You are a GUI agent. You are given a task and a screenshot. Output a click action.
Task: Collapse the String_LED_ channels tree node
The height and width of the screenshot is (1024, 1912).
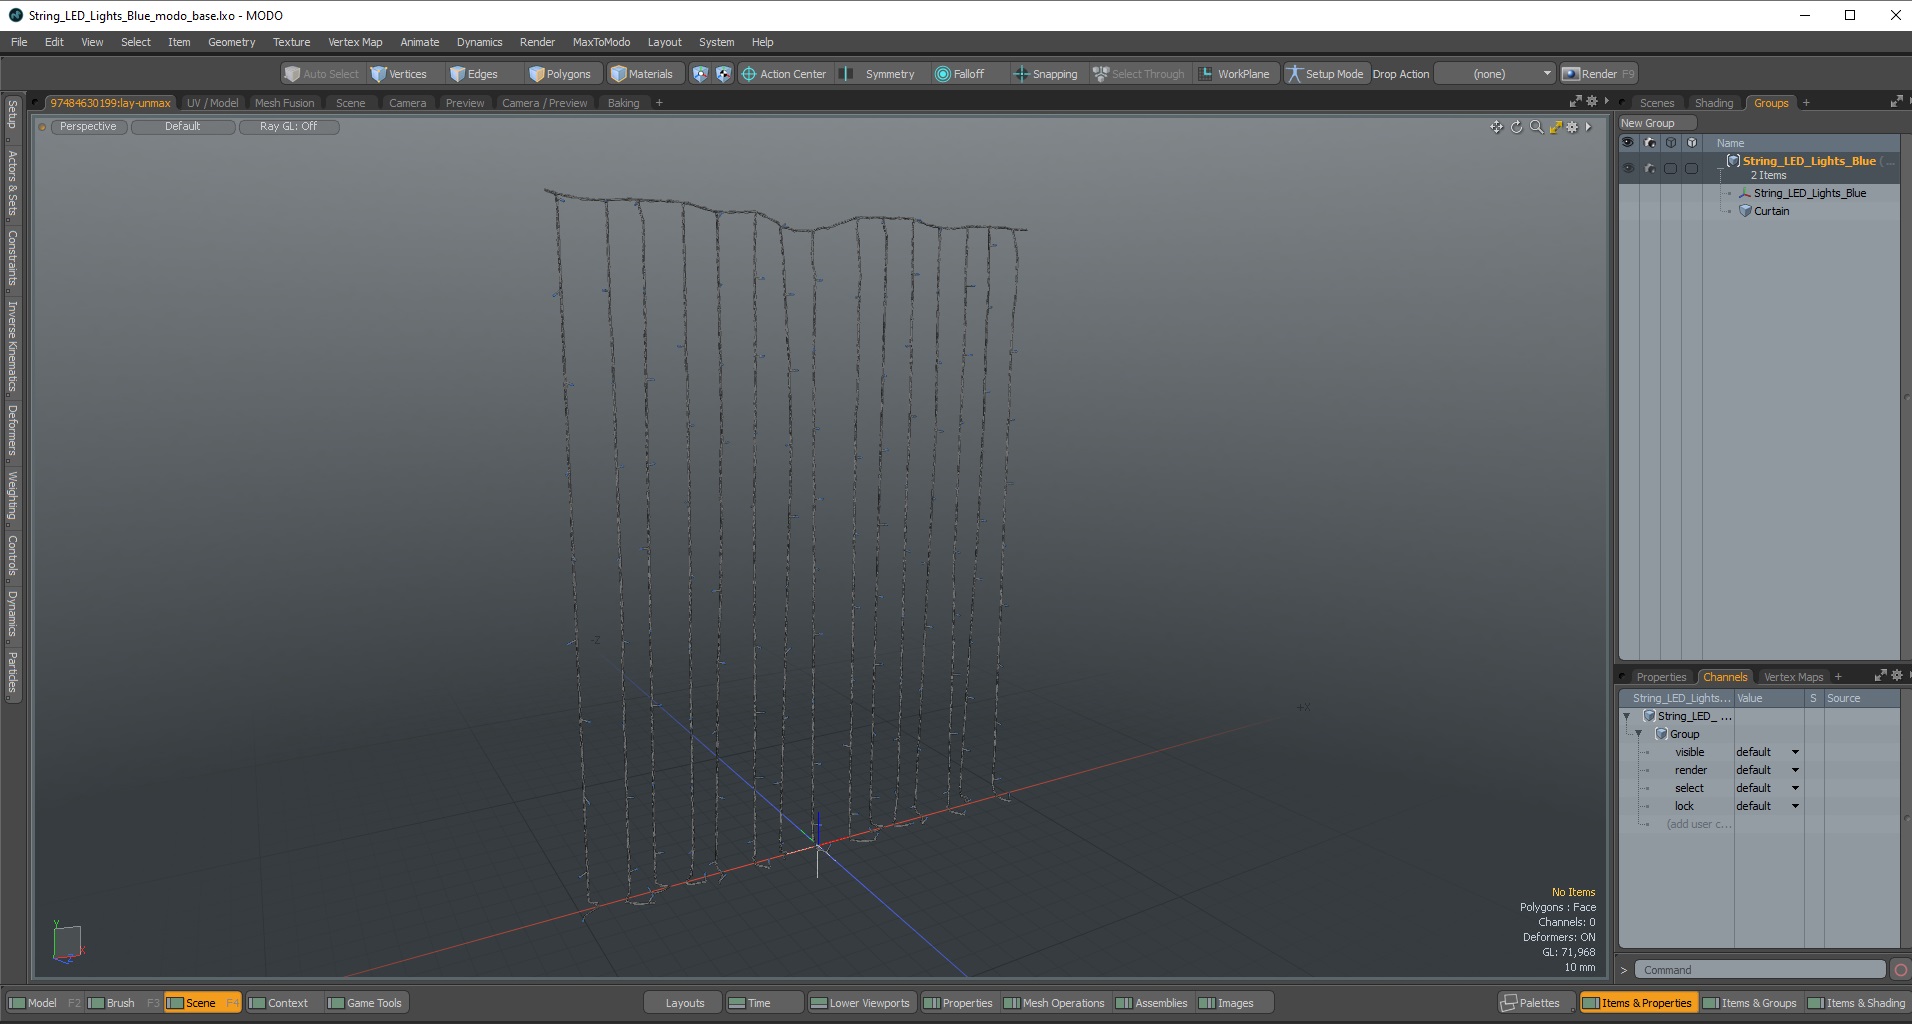pyautogui.click(x=1626, y=716)
